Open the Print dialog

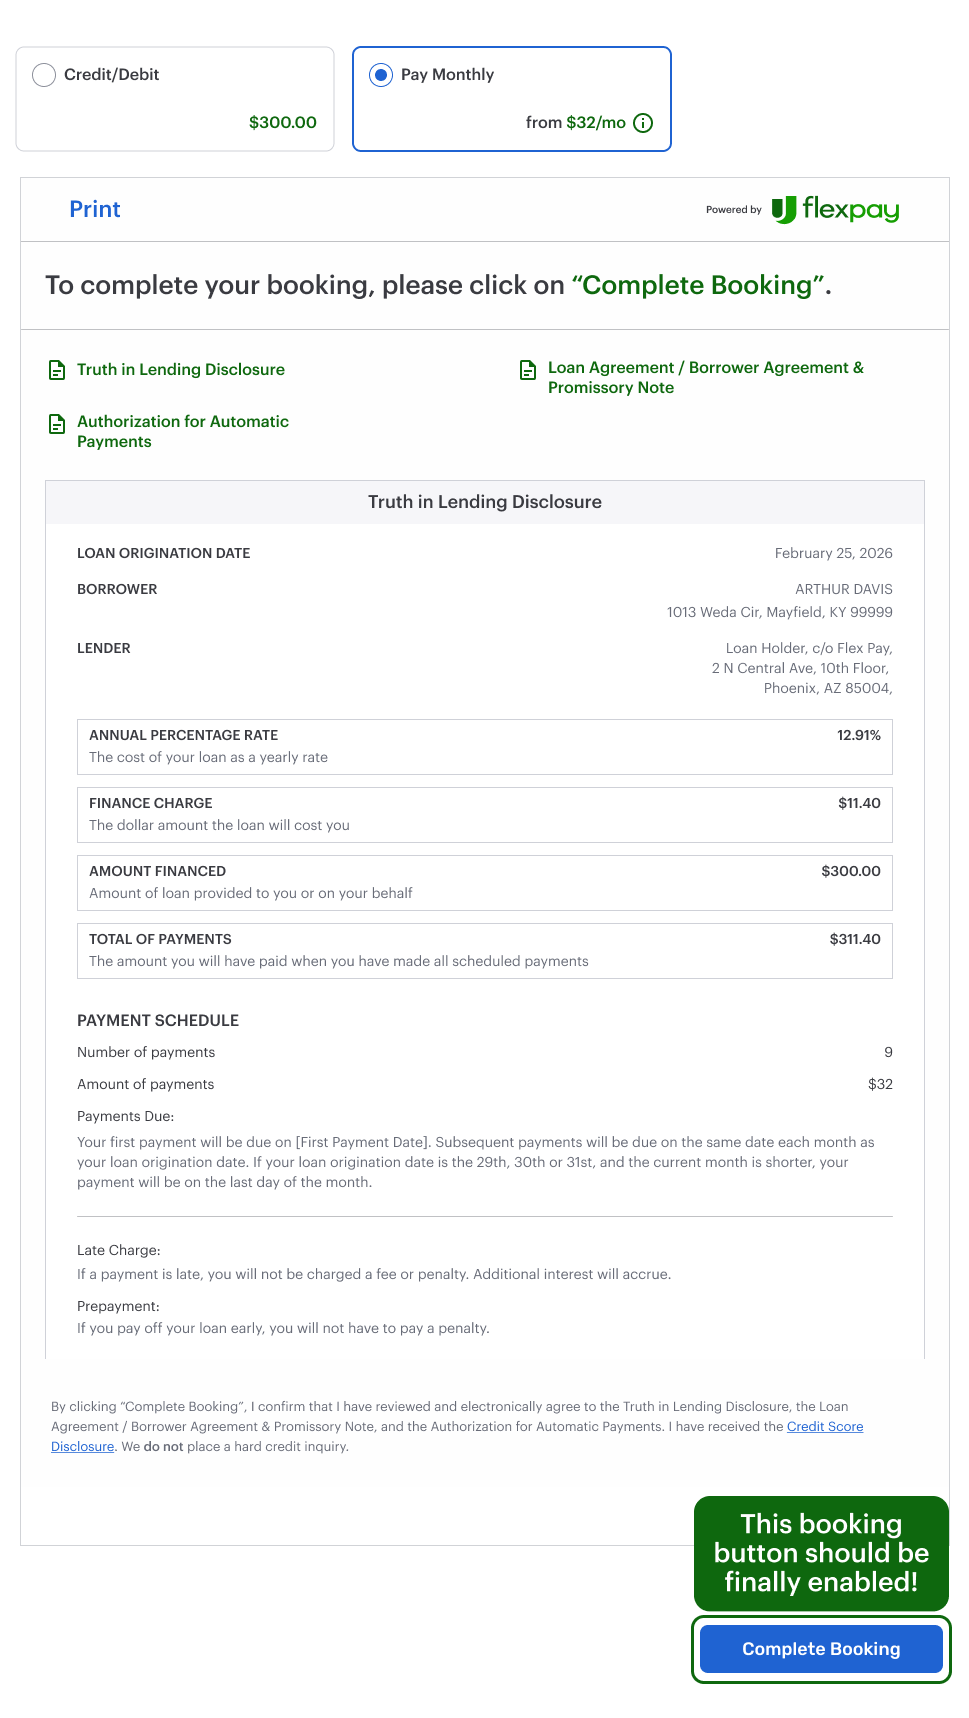94,209
